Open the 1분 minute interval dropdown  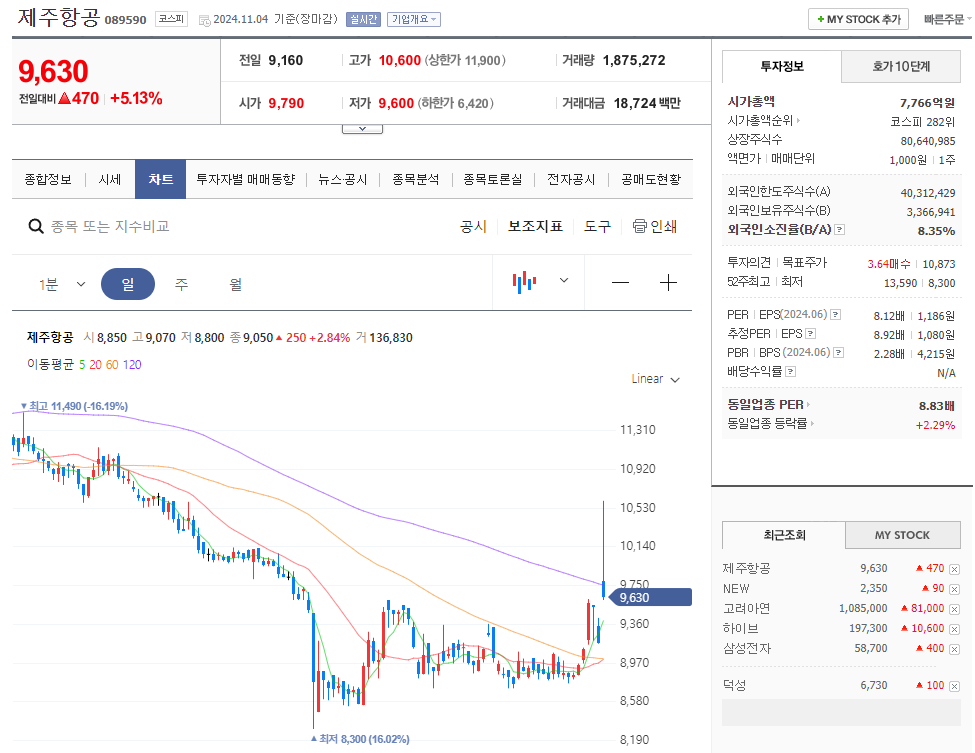(62, 285)
